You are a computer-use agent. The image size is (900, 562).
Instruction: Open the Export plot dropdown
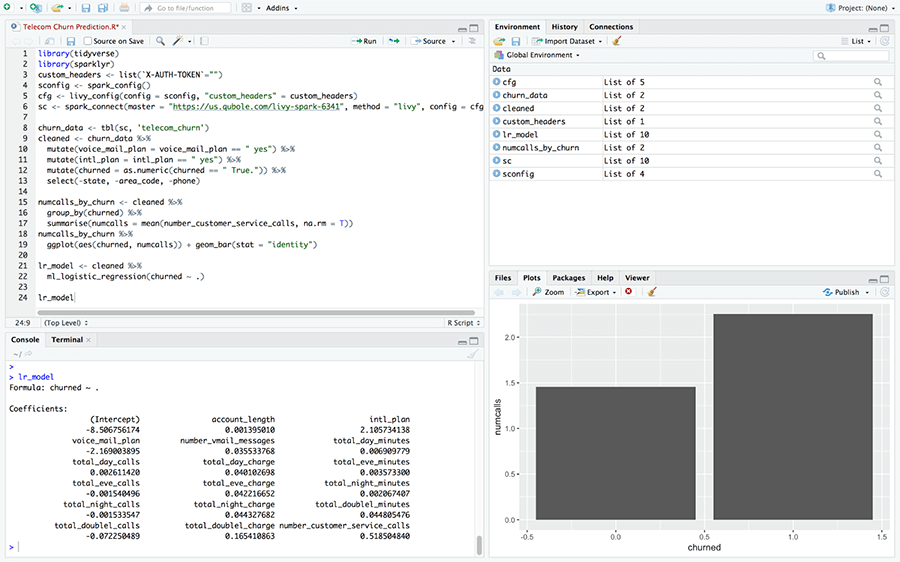596,292
